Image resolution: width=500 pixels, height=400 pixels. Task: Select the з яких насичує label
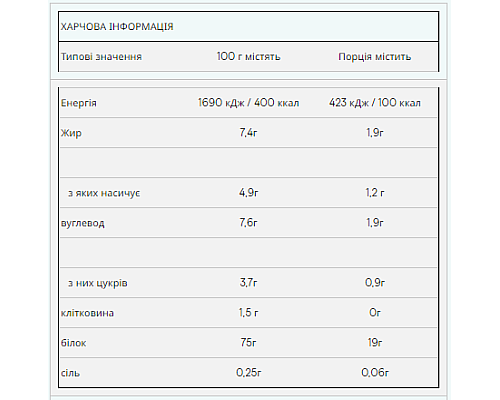[104, 193]
